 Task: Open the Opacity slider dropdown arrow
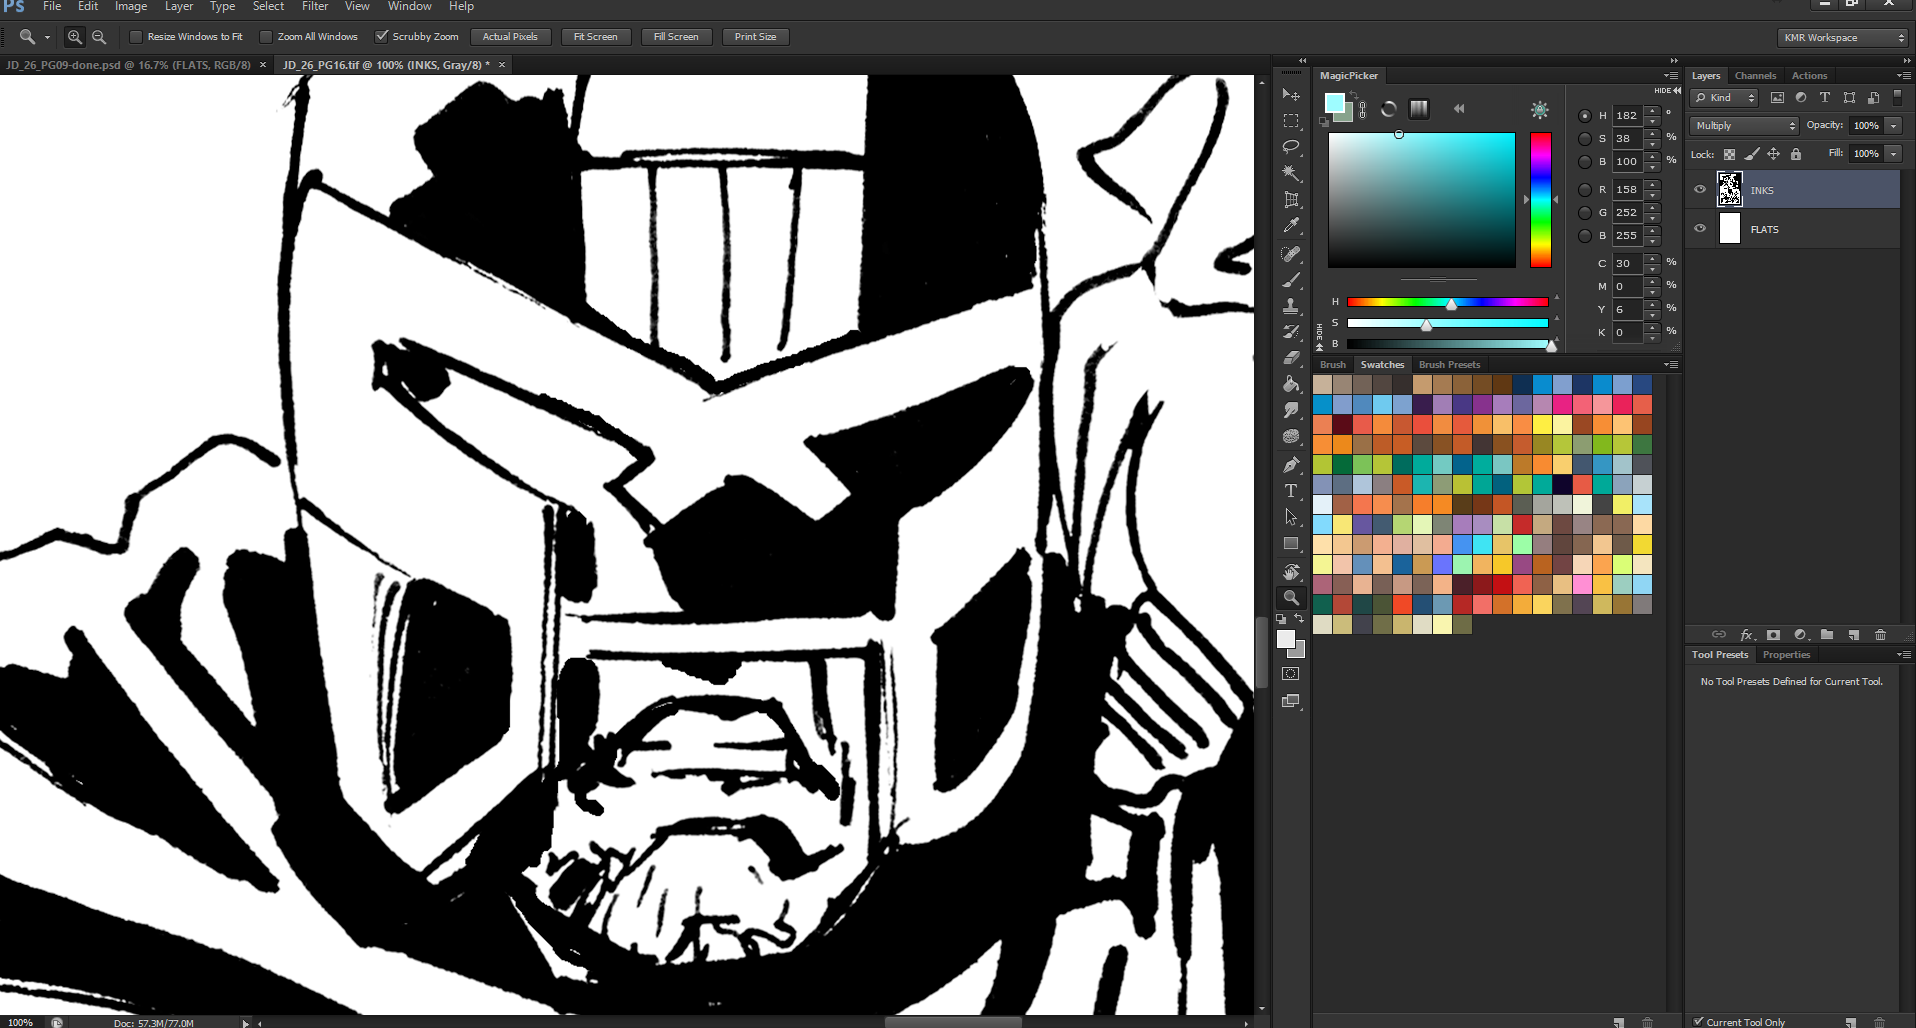click(x=1893, y=126)
